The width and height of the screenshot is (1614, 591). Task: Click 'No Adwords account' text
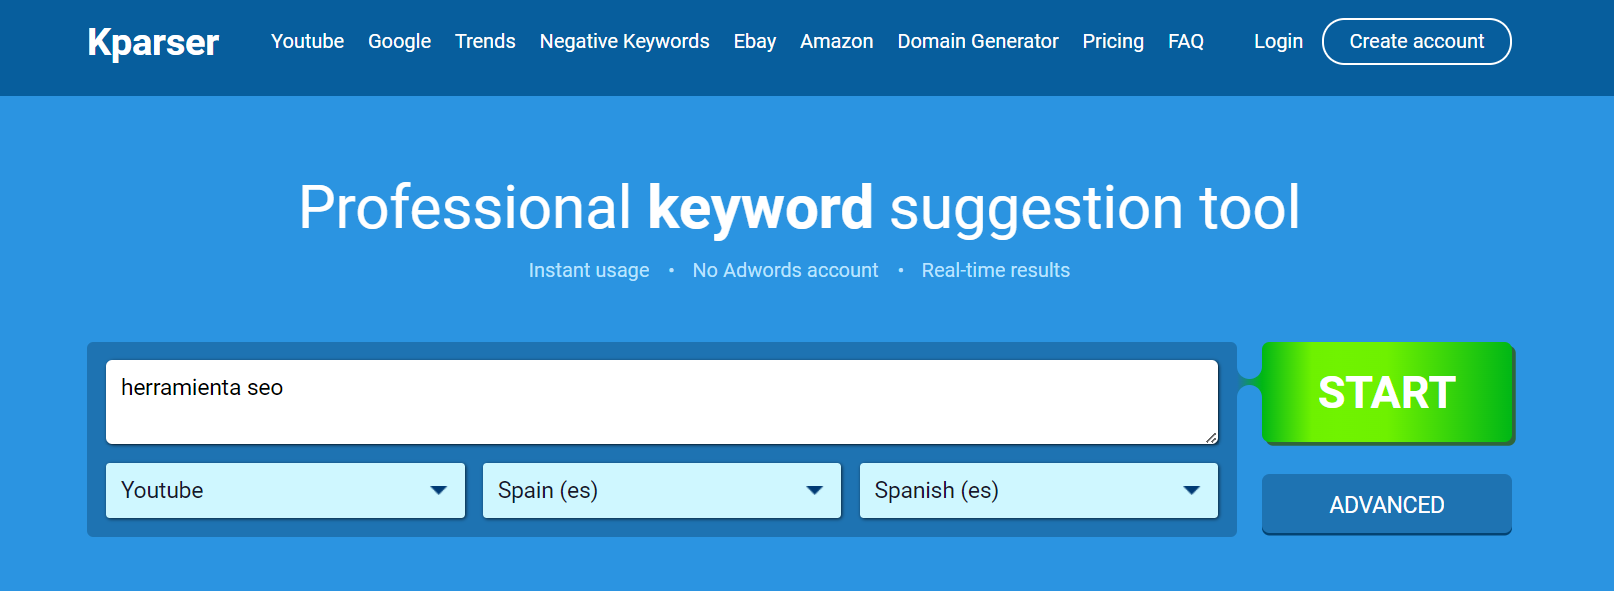(785, 270)
